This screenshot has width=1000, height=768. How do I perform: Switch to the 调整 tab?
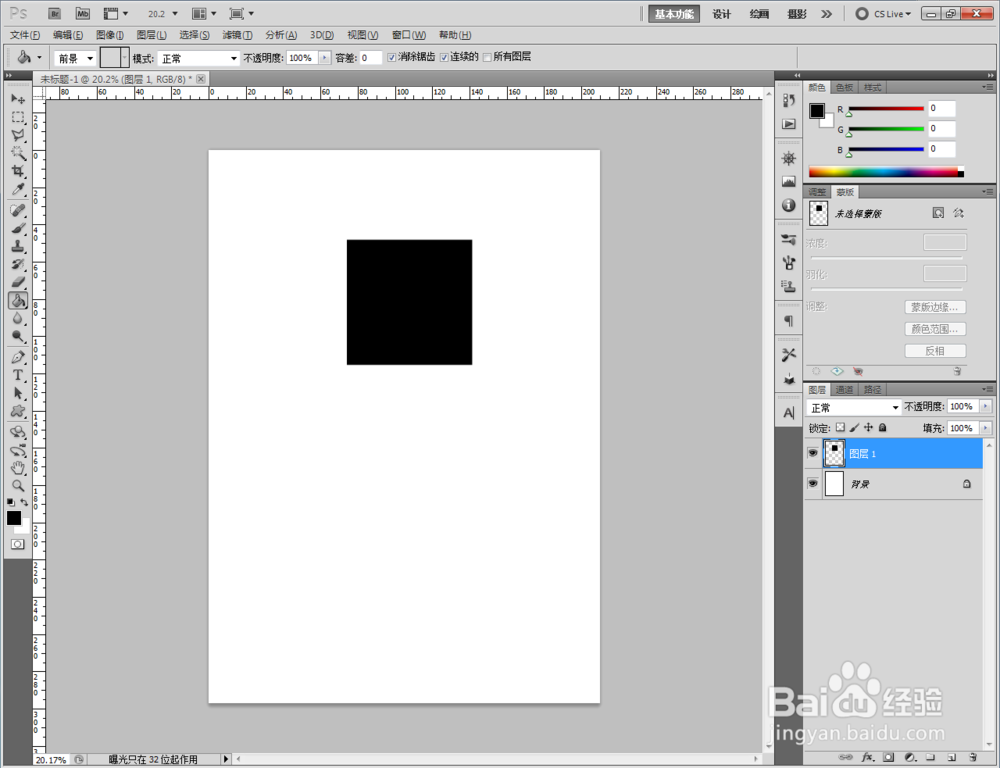pyautogui.click(x=817, y=192)
